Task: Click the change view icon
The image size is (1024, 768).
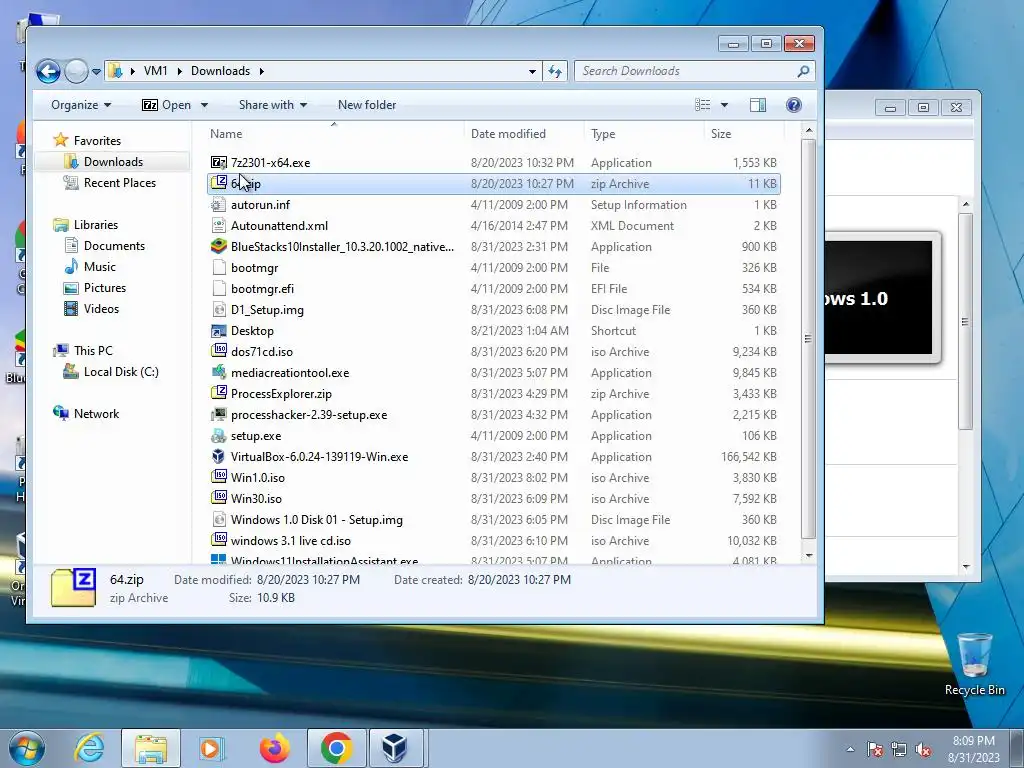Action: pyautogui.click(x=703, y=105)
